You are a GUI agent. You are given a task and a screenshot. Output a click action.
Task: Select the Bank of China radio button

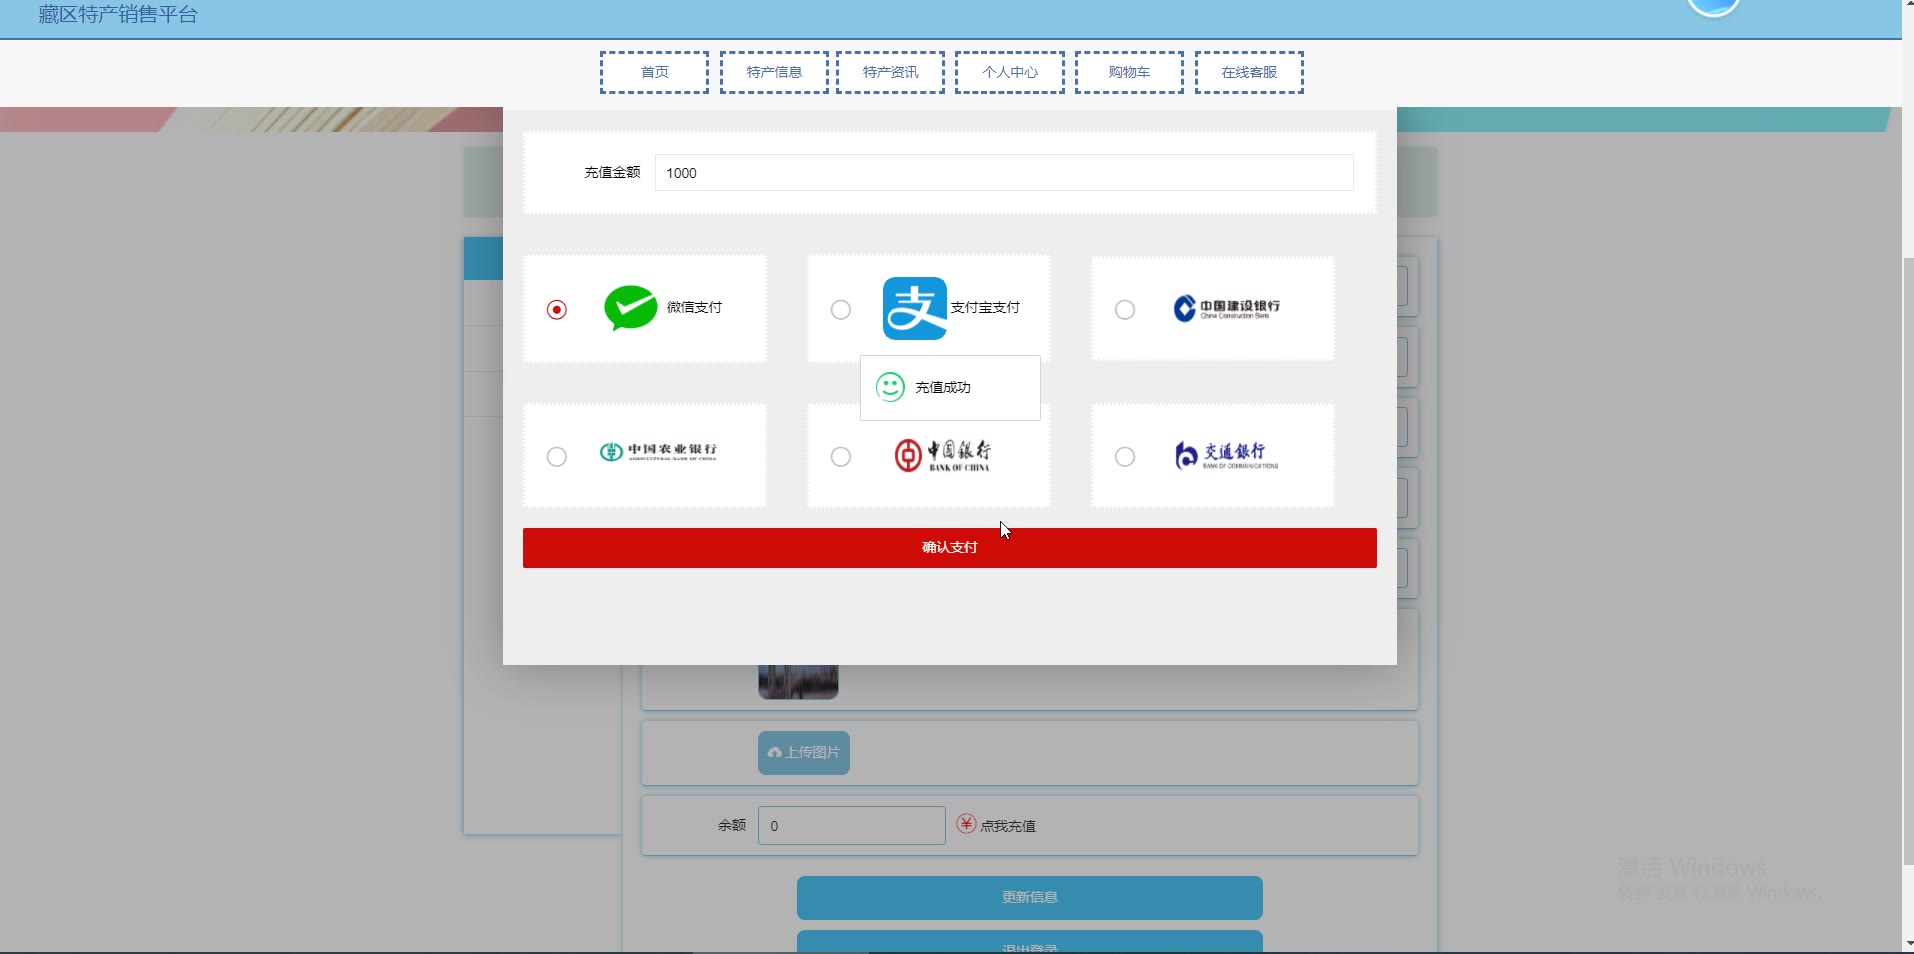pyautogui.click(x=841, y=457)
